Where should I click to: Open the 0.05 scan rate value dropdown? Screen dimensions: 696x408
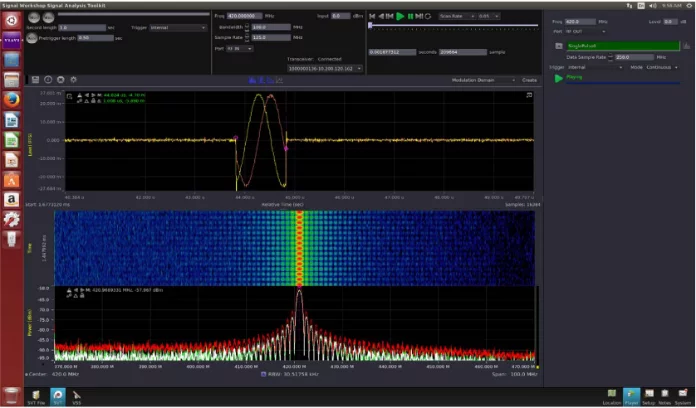(x=489, y=16)
